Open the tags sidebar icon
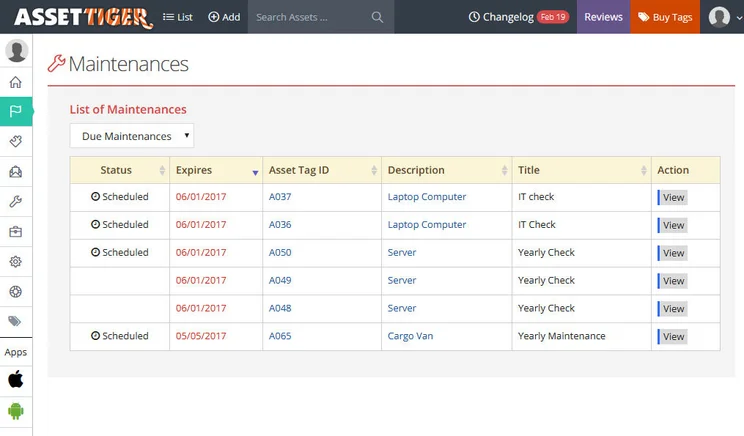The height and width of the screenshot is (436, 744). click(15, 321)
